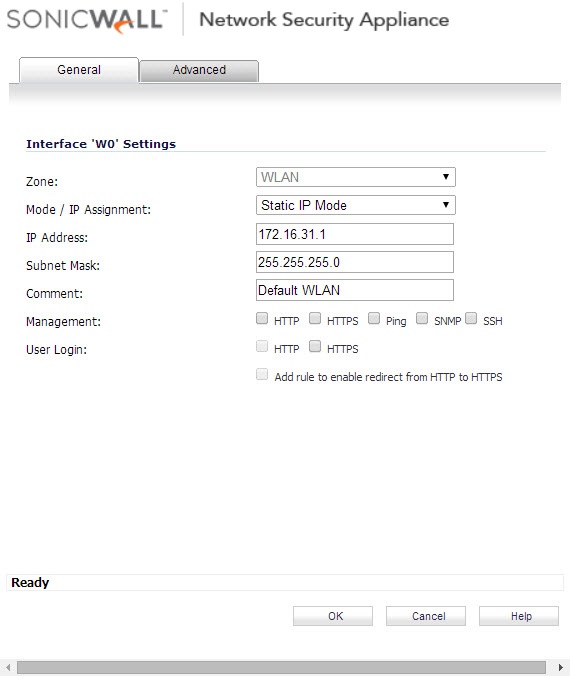Click the SonicWall logo
Screen dimensions: 570x676
tap(87, 20)
